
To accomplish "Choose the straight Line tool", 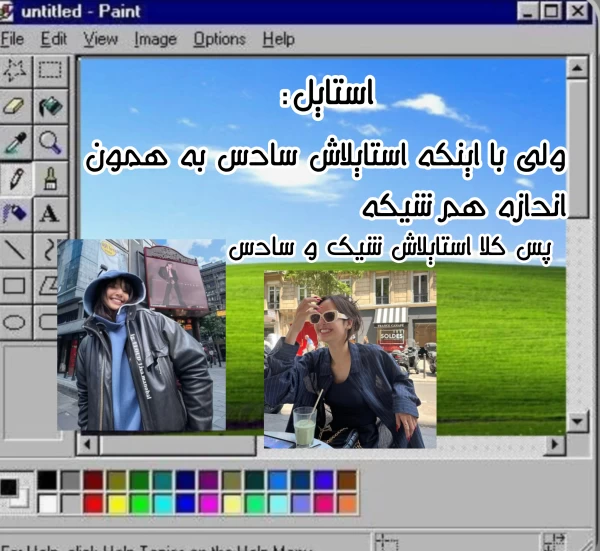I will click(x=15, y=249).
